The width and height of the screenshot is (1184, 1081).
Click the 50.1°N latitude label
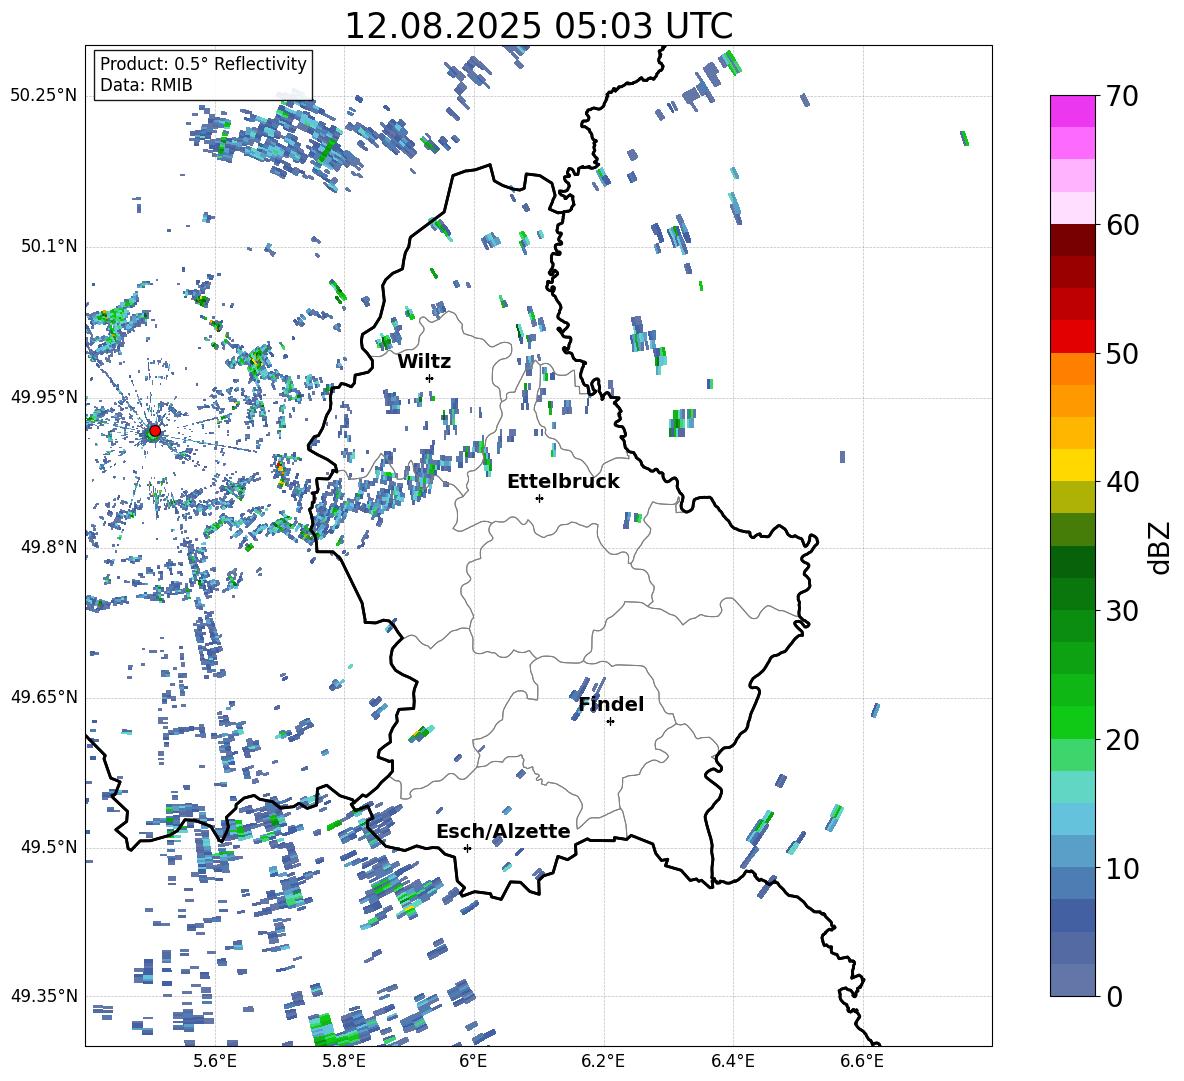pos(49,246)
